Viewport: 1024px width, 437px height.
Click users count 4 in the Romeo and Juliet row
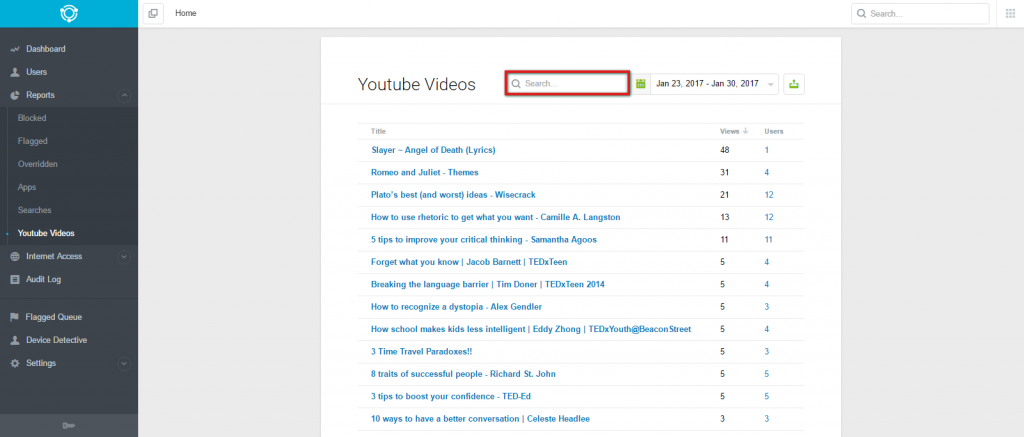[x=767, y=172]
